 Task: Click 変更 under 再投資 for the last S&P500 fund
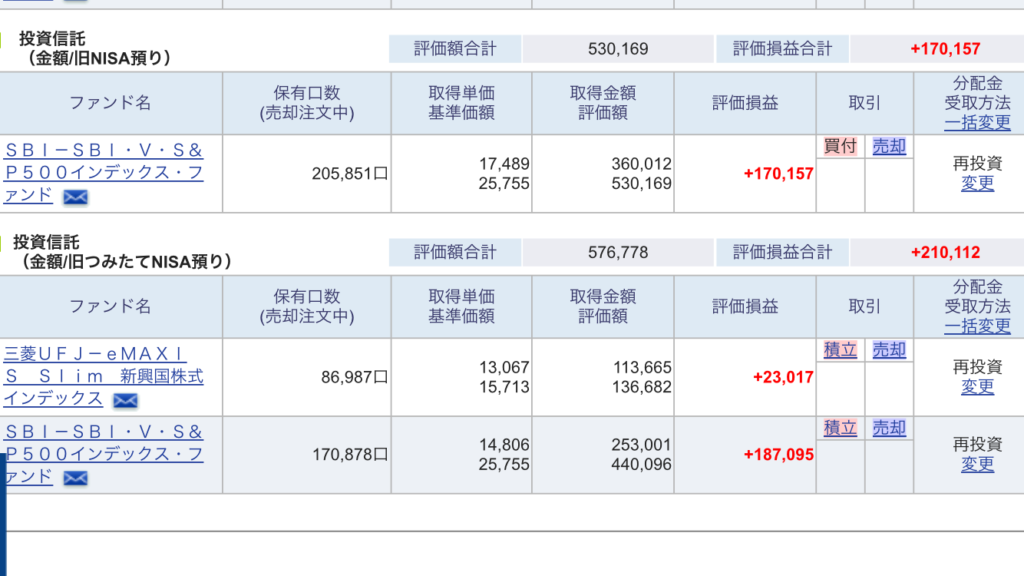coord(977,464)
